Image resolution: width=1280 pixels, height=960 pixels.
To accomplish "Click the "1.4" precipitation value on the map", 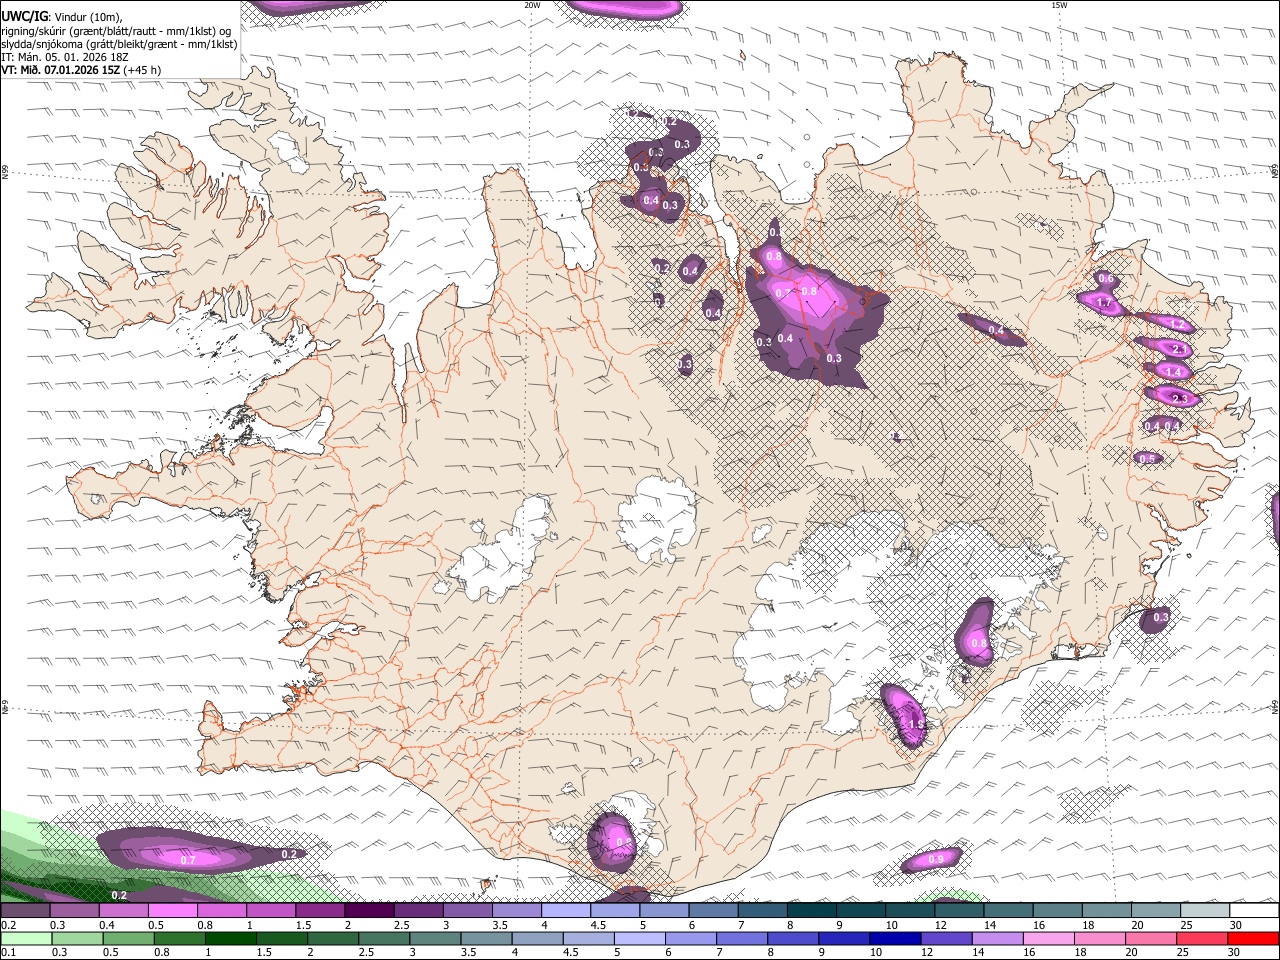I will (x=1174, y=372).
